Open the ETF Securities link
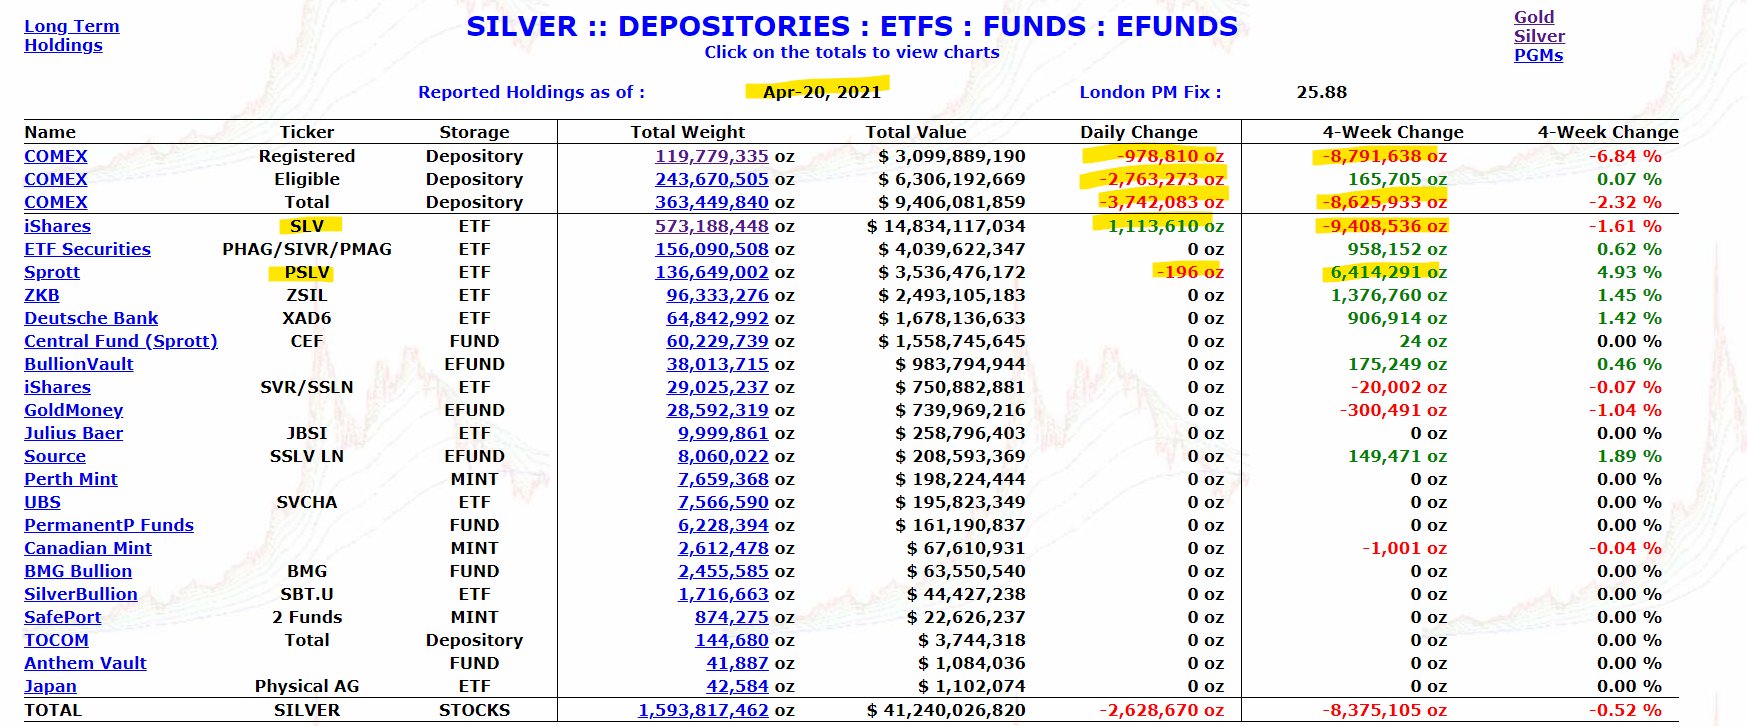 coord(87,249)
